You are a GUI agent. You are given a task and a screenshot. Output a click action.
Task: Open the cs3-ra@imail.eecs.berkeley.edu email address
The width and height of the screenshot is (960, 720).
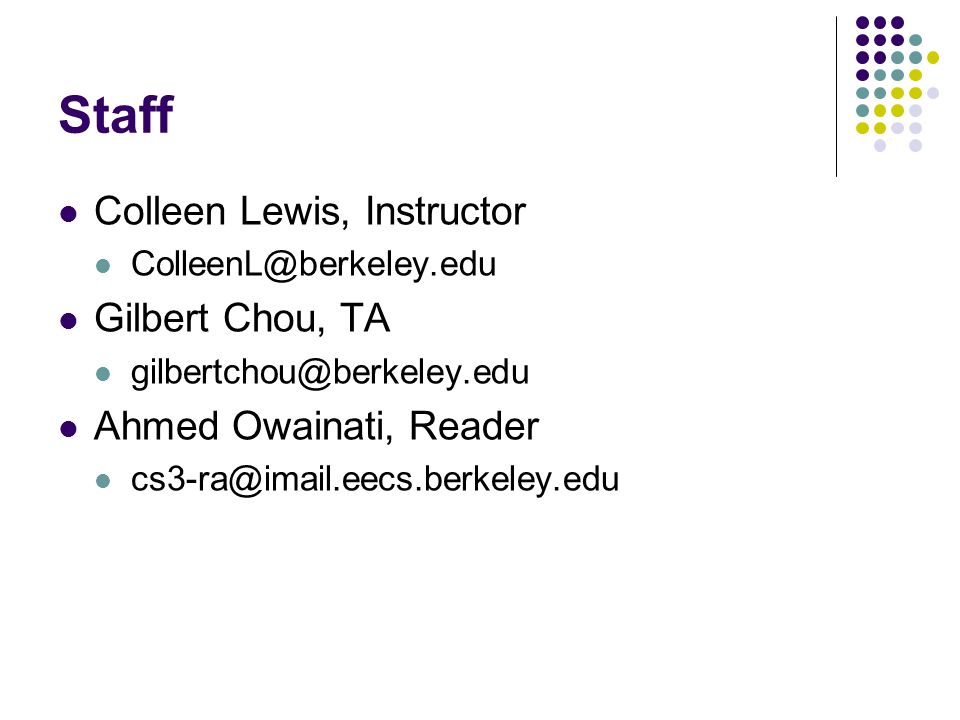[x=375, y=479]
